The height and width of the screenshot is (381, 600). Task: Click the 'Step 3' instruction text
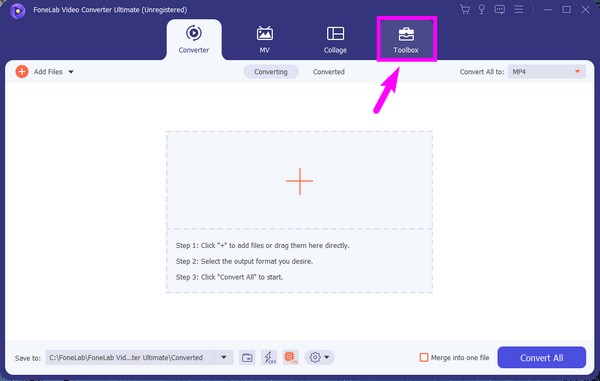coord(229,277)
